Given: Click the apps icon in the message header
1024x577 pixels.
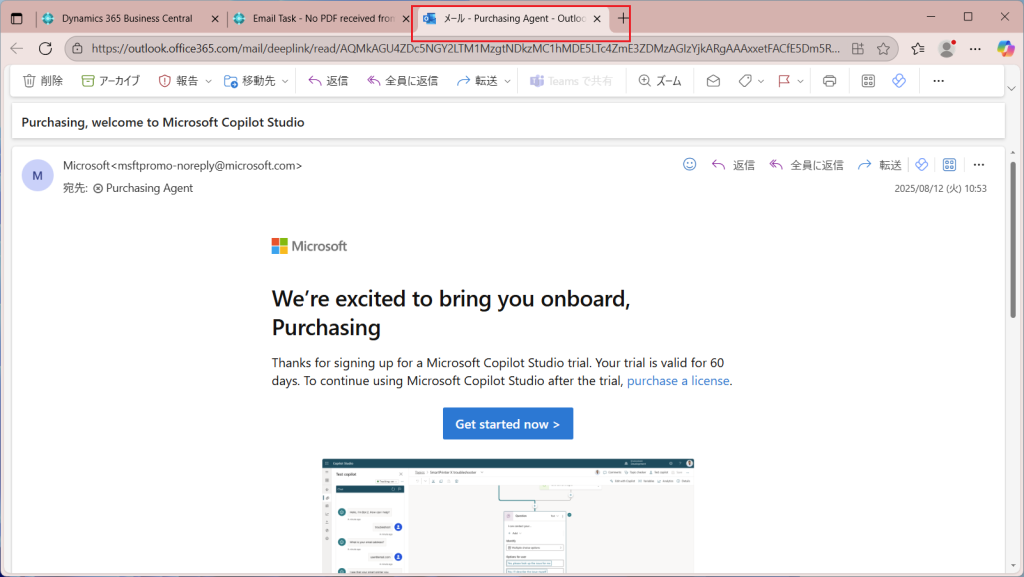Looking at the screenshot, I should coord(950,164).
